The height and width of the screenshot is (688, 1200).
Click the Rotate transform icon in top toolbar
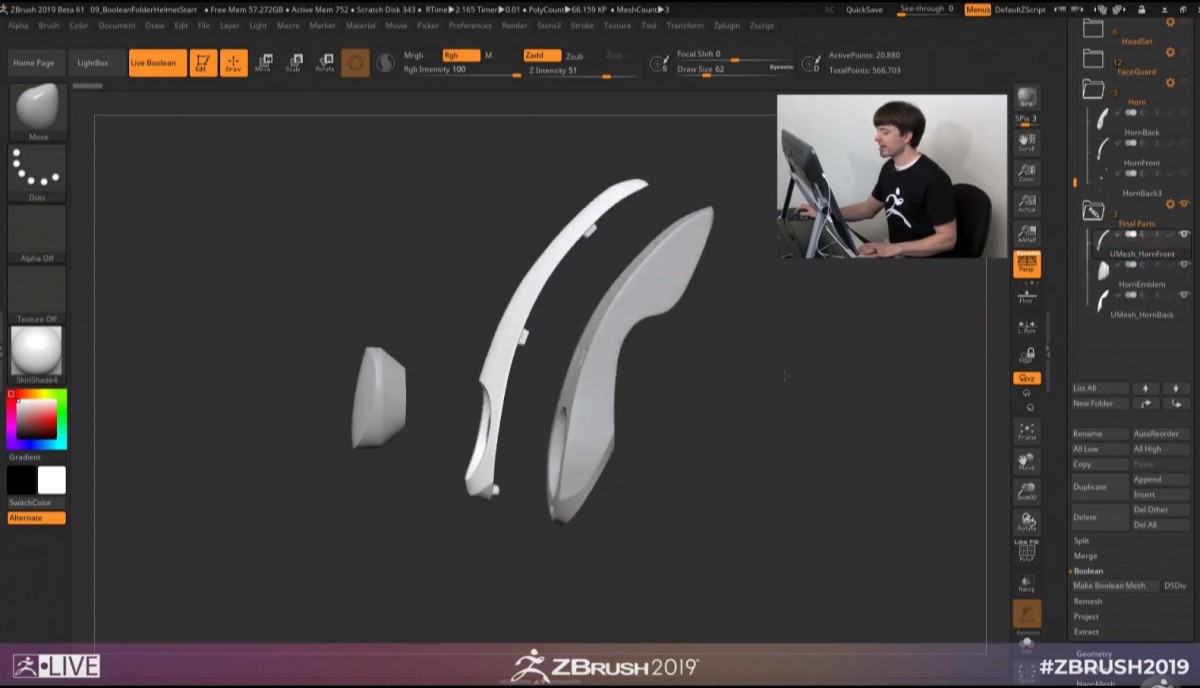pyautogui.click(x=324, y=63)
